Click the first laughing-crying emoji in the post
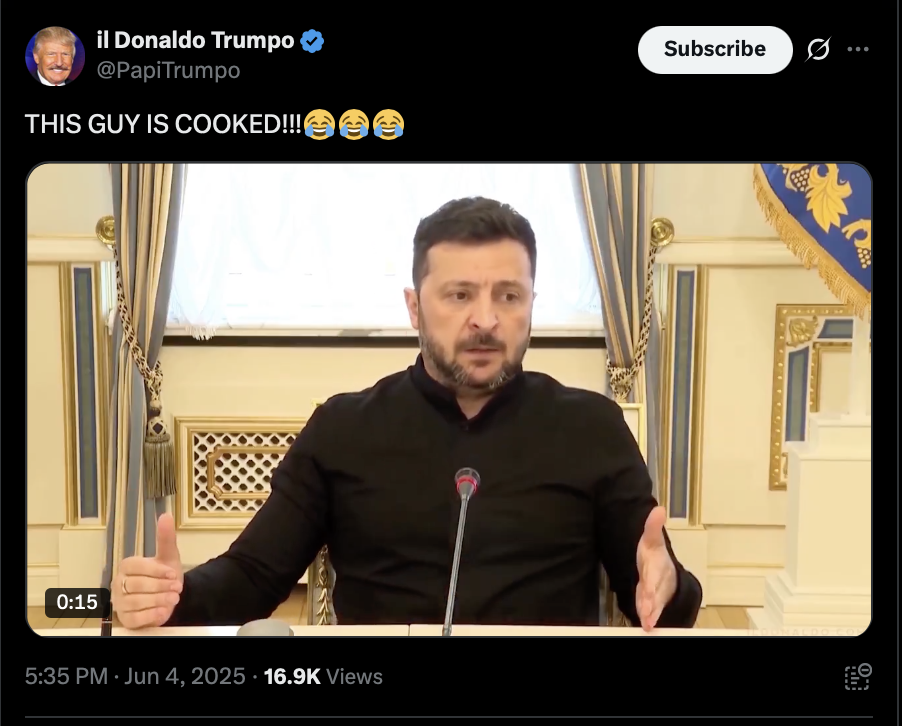Screen dimensions: 902x726 tap(319, 124)
